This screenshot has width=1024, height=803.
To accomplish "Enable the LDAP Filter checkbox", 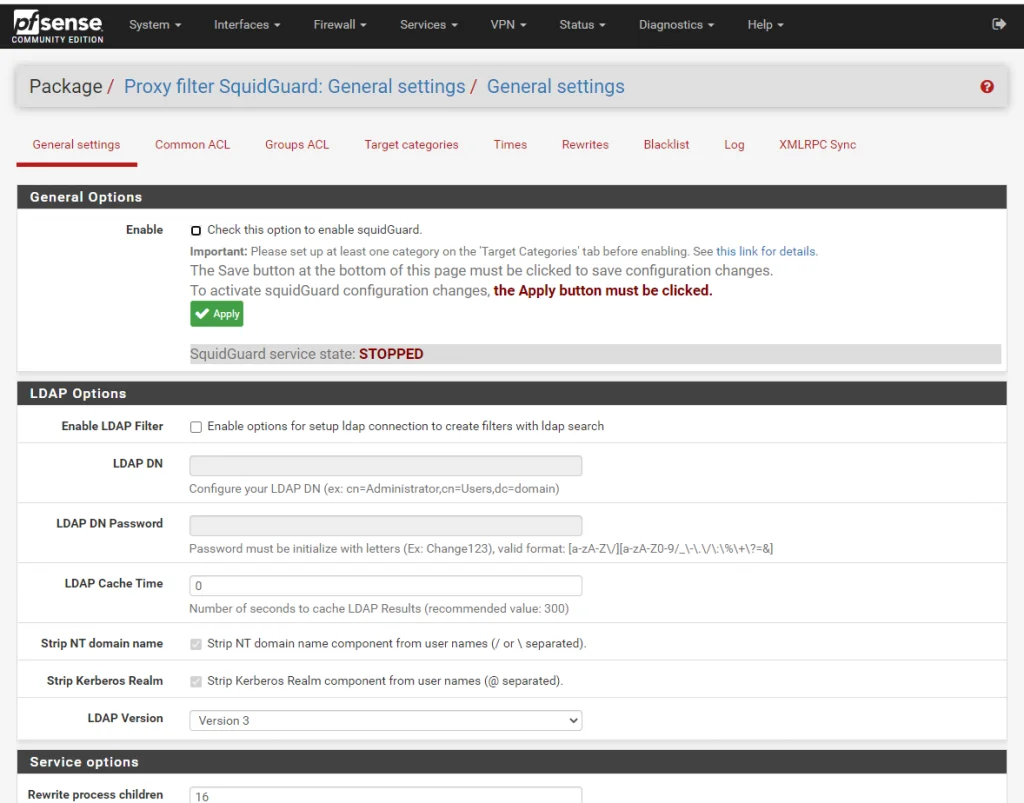I will tap(196, 427).
